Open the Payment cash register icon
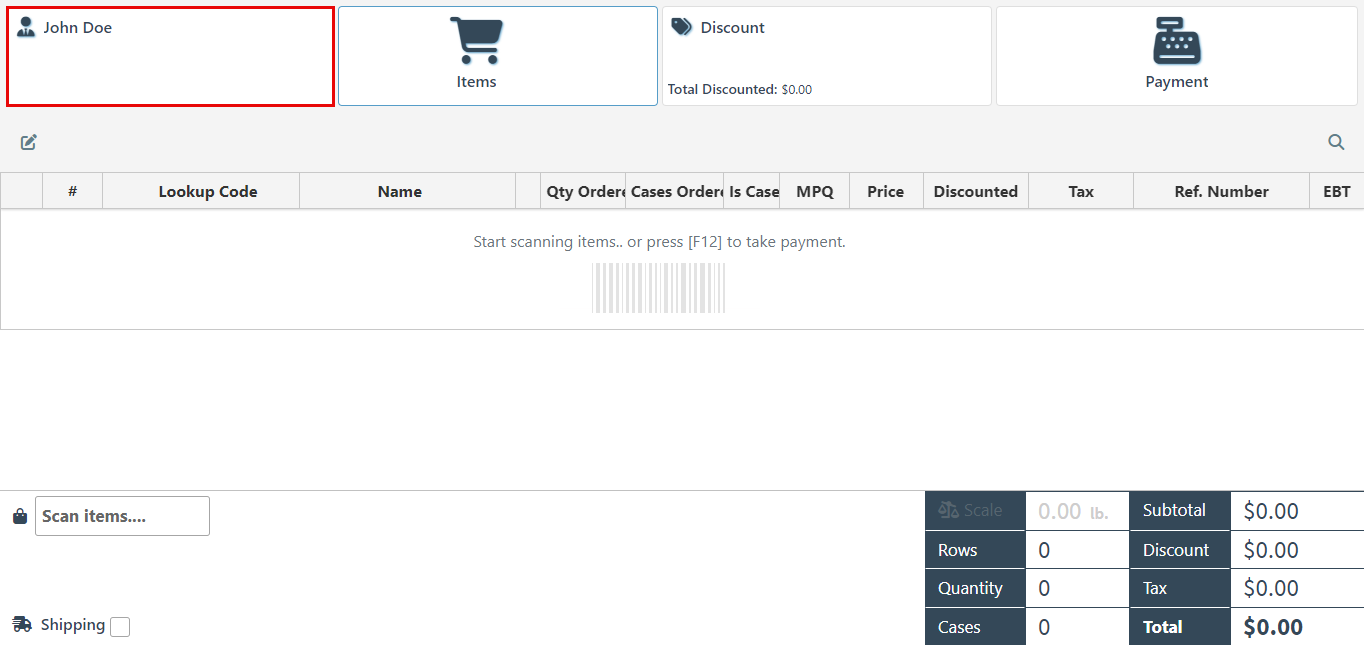 coord(1176,41)
